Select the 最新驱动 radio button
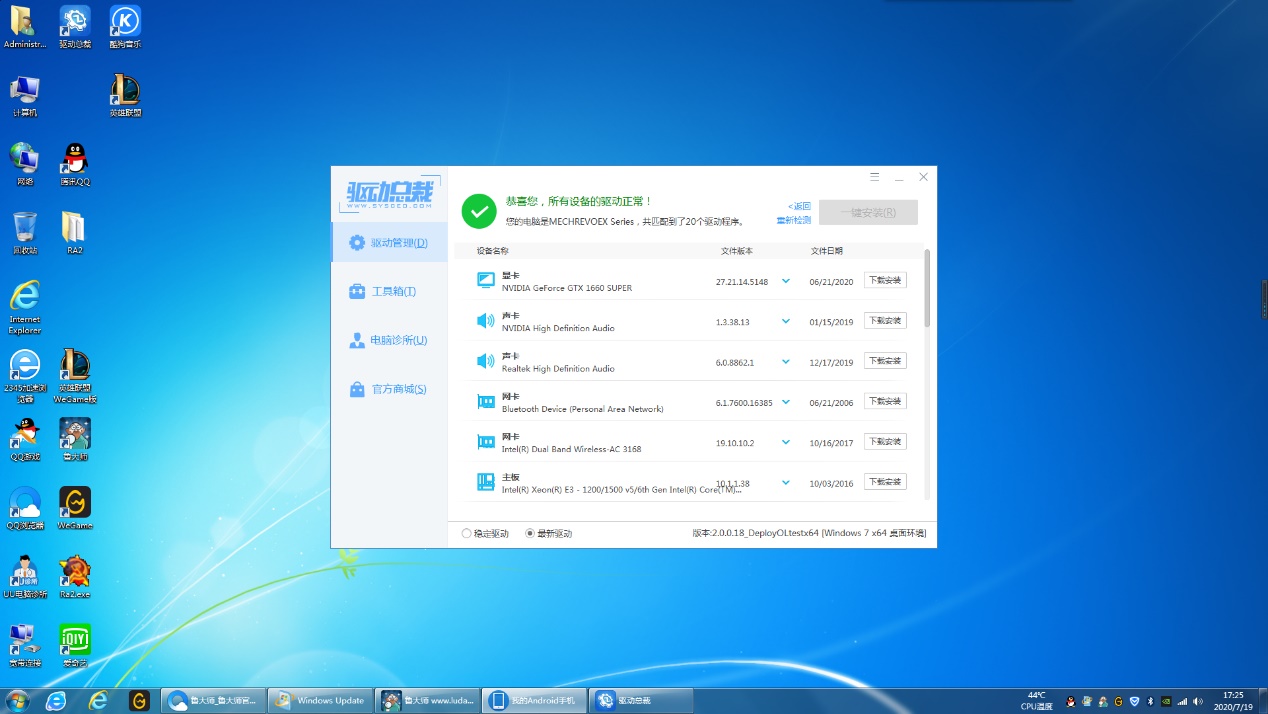 pos(531,533)
